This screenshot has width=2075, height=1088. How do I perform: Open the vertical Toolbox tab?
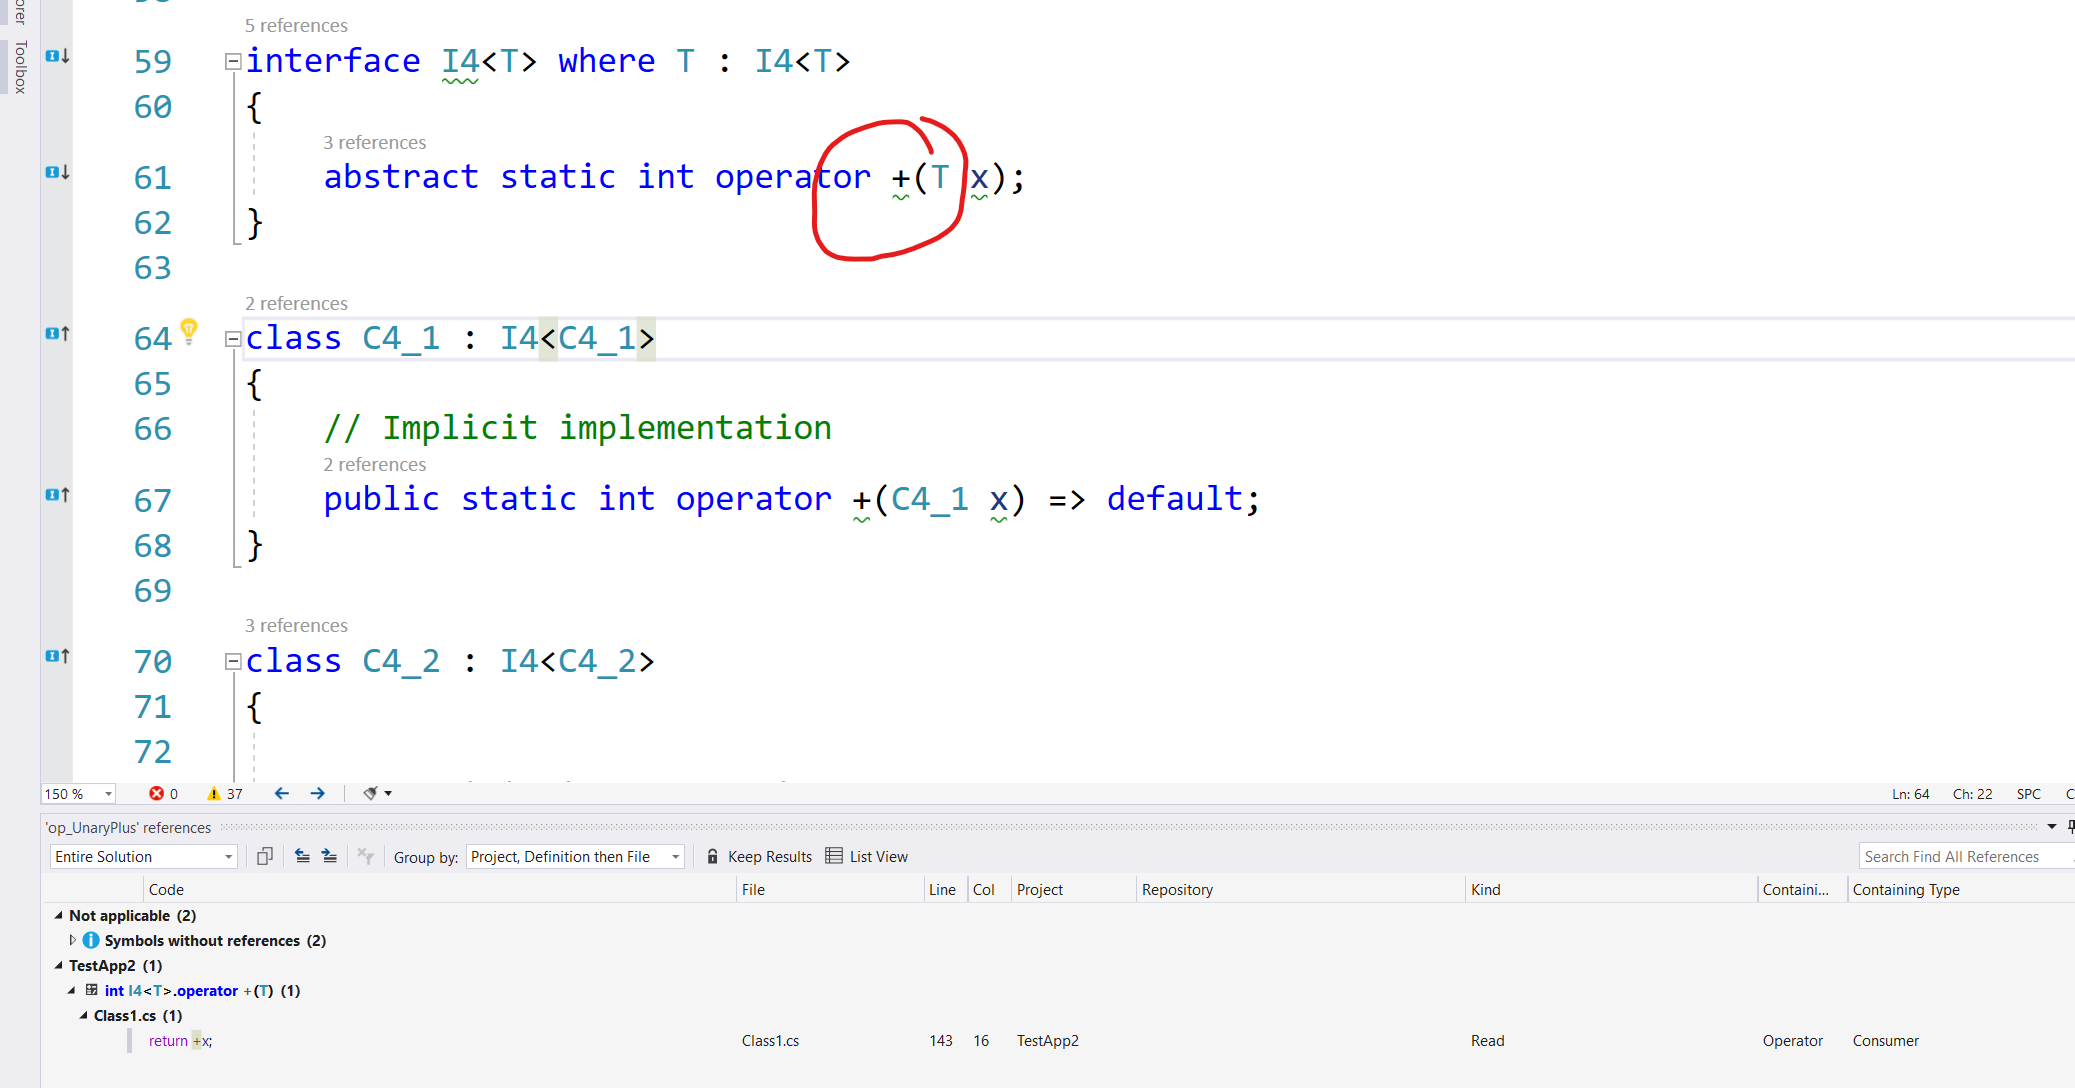point(20,68)
